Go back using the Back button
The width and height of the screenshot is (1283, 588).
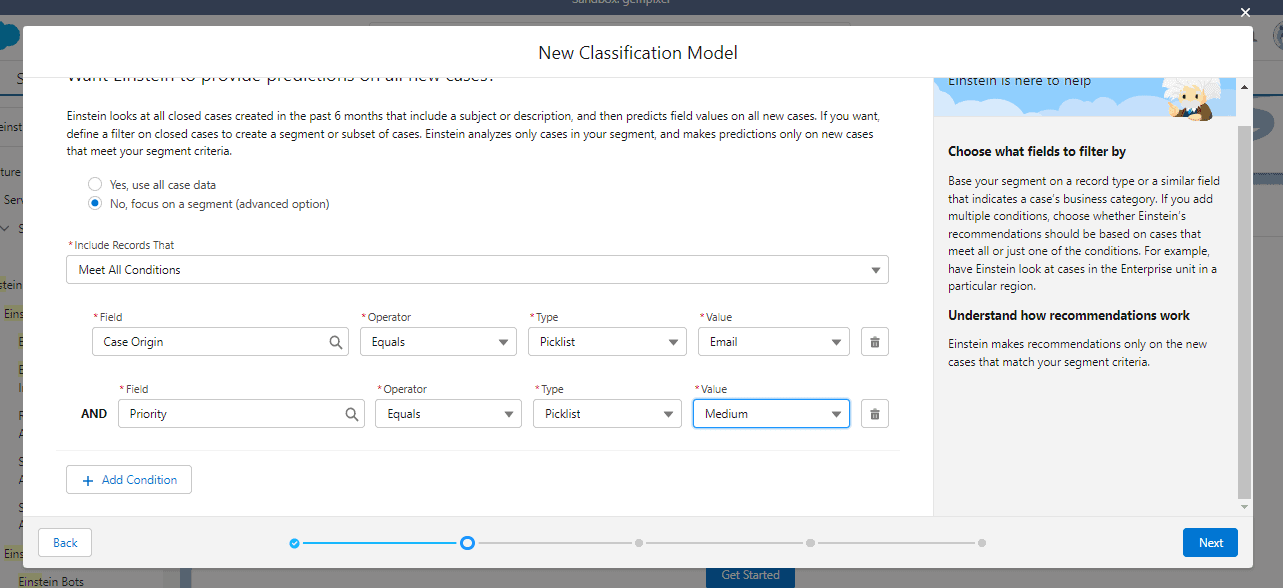point(64,542)
